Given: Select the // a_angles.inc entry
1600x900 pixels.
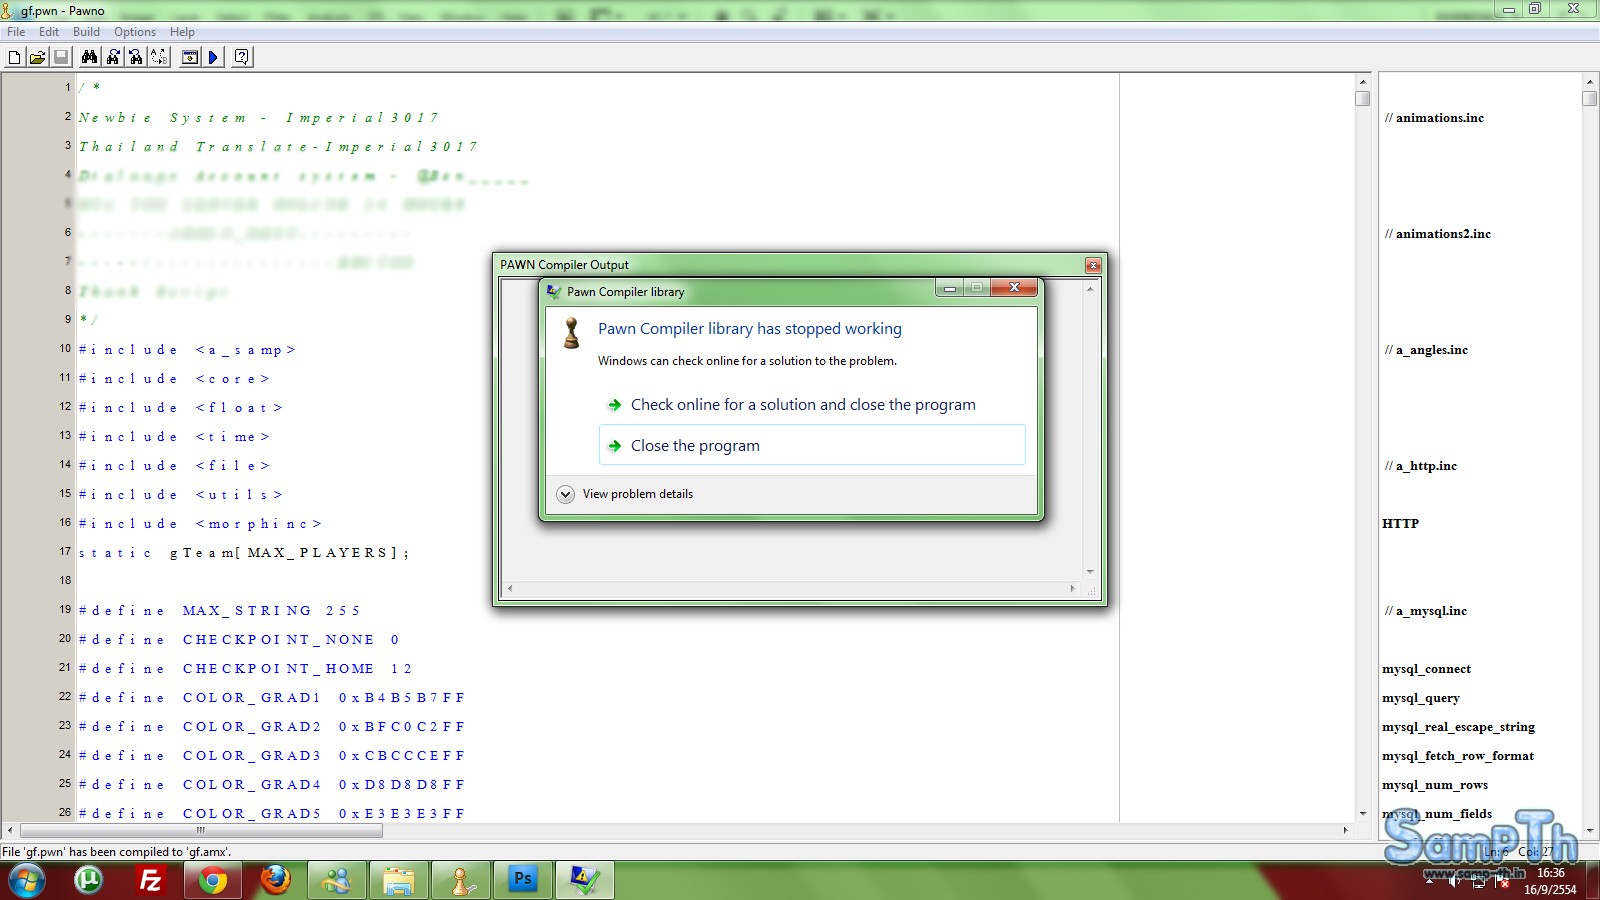Looking at the screenshot, I should click(x=1426, y=350).
